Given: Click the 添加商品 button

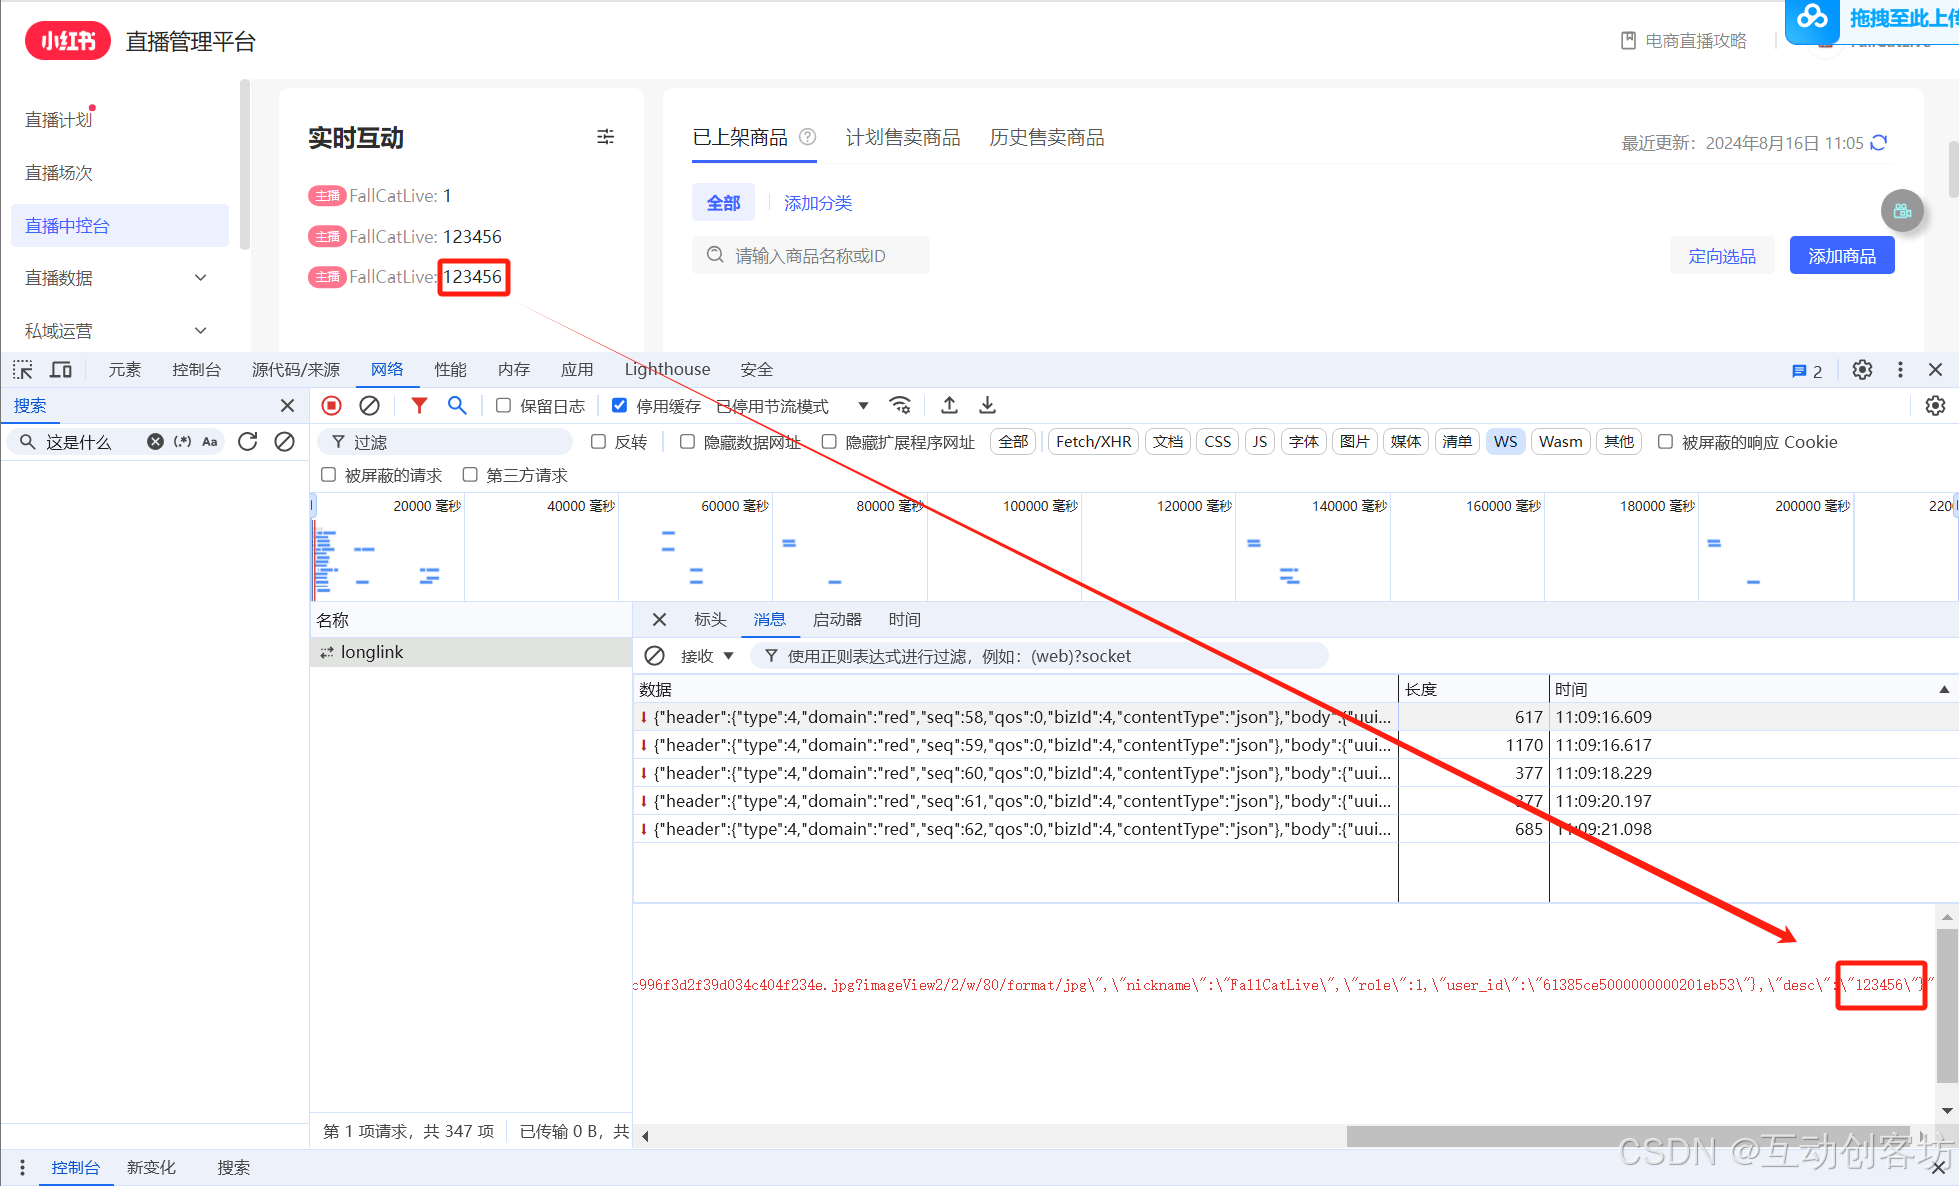Looking at the screenshot, I should click(x=1841, y=256).
